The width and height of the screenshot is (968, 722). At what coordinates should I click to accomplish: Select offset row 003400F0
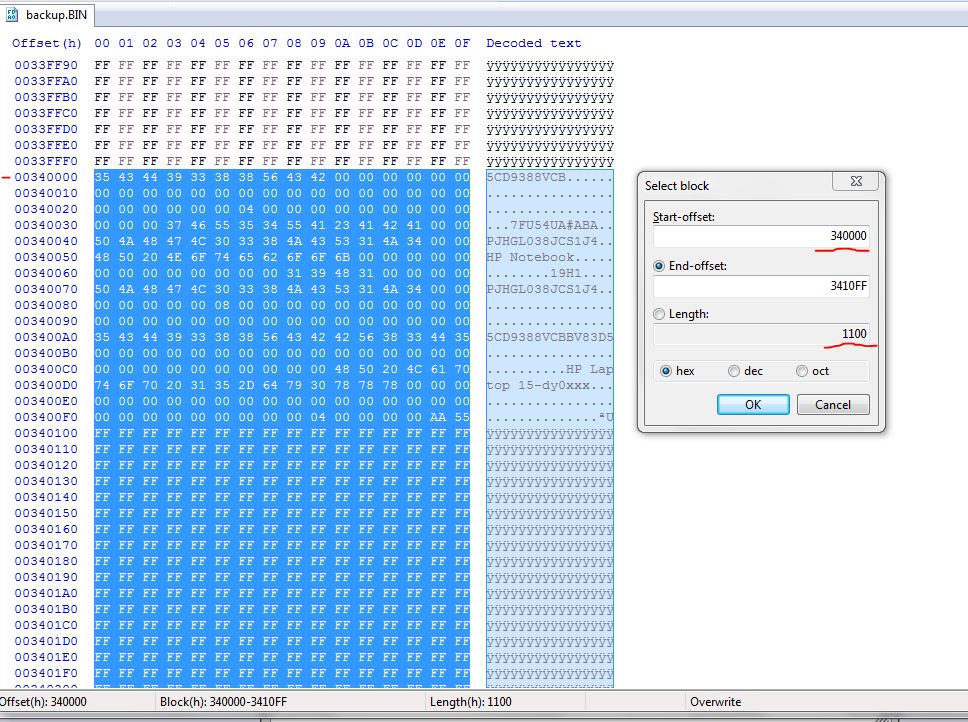pos(46,417)
